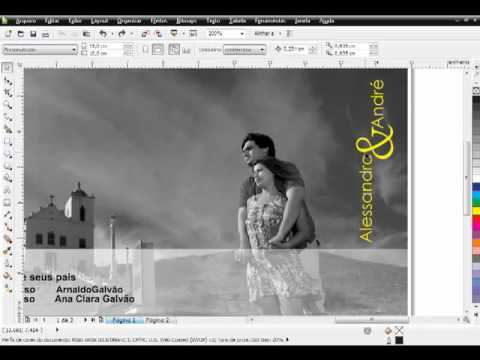This screenshot has height=360, width=480.
Task: Open the Layout menu
Action: 99,21
